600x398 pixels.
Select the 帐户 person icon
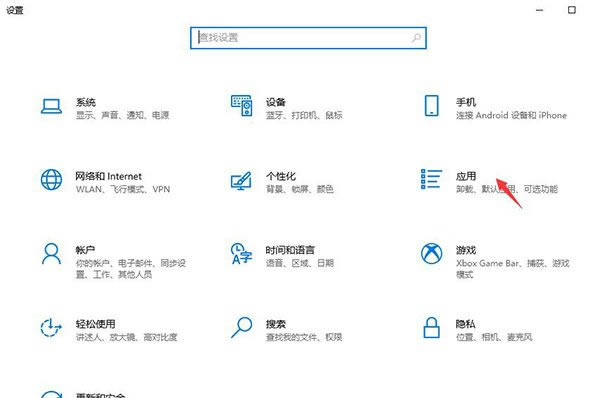[51, 253]
